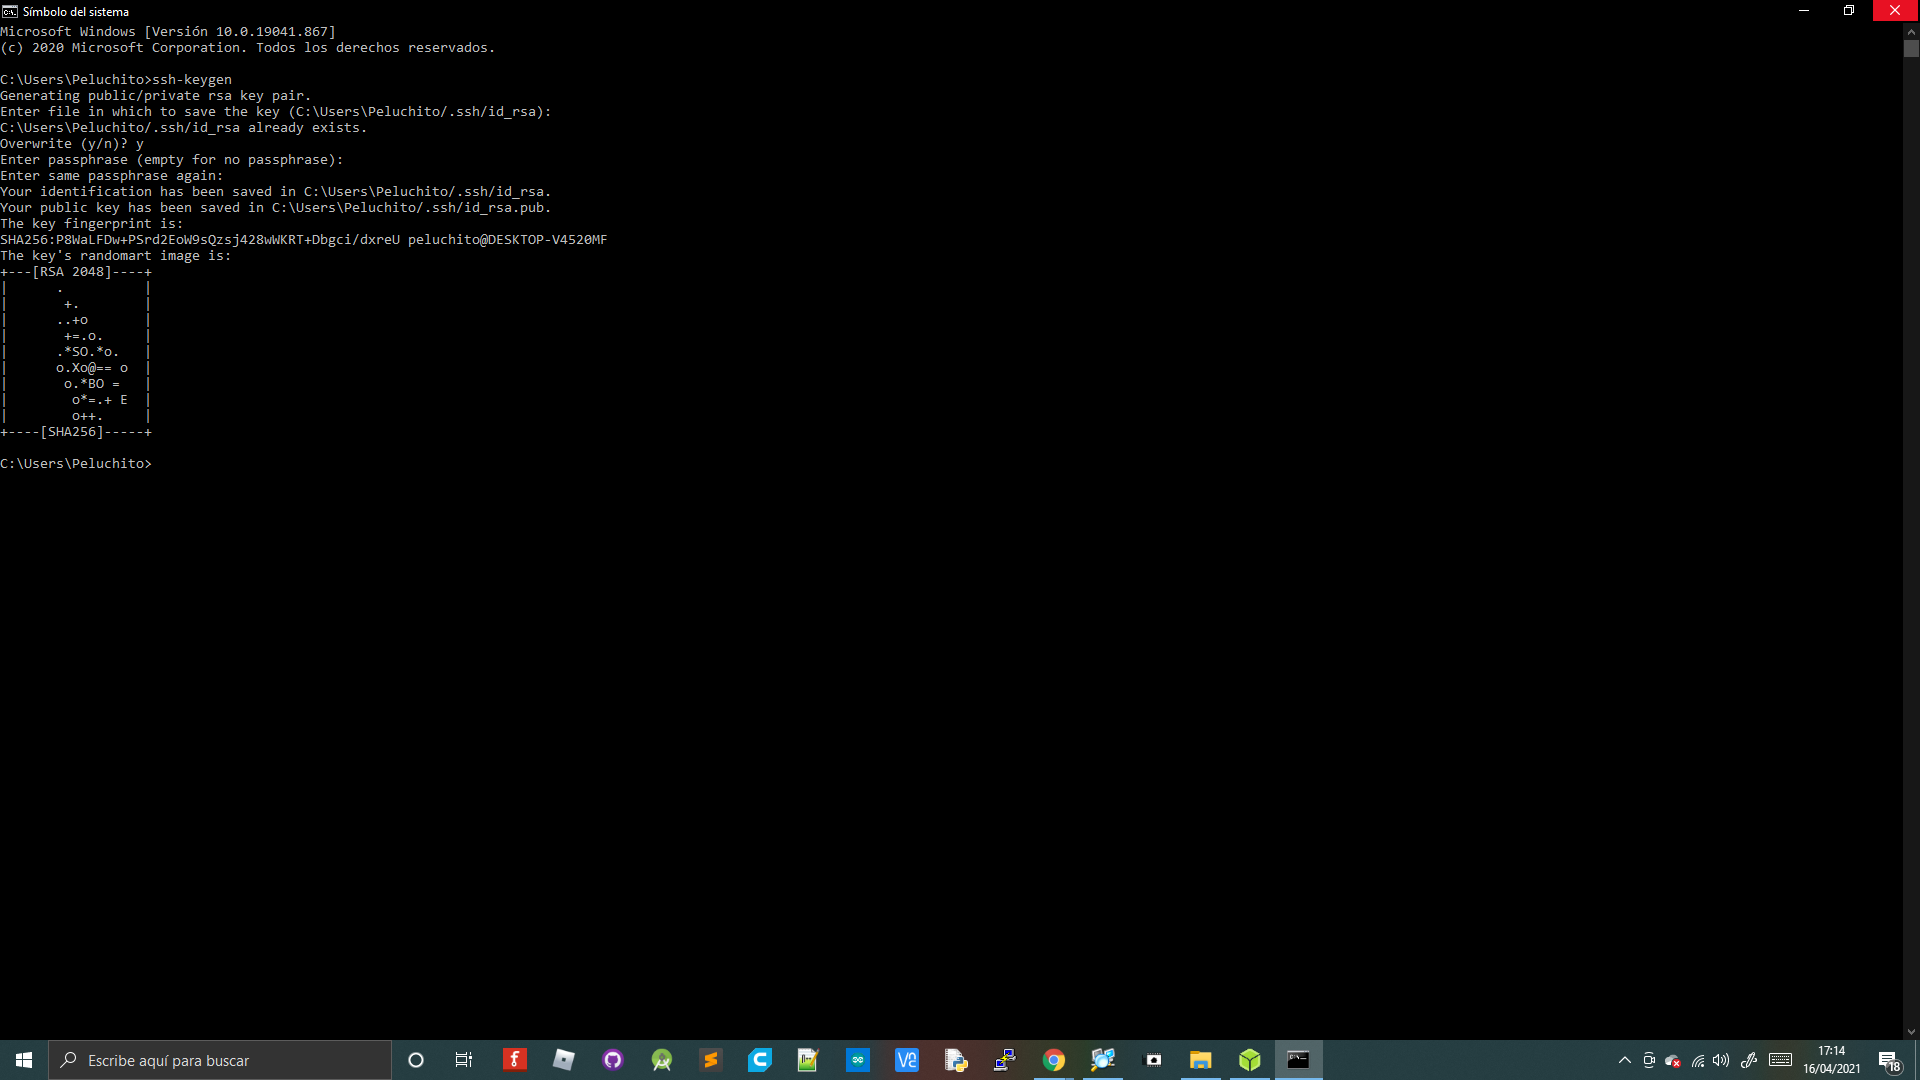The height and width of the screenshot is (1080, 1920).
Task: Open the Command Prompt window system menu icon
Action: (x=10, y=11)
